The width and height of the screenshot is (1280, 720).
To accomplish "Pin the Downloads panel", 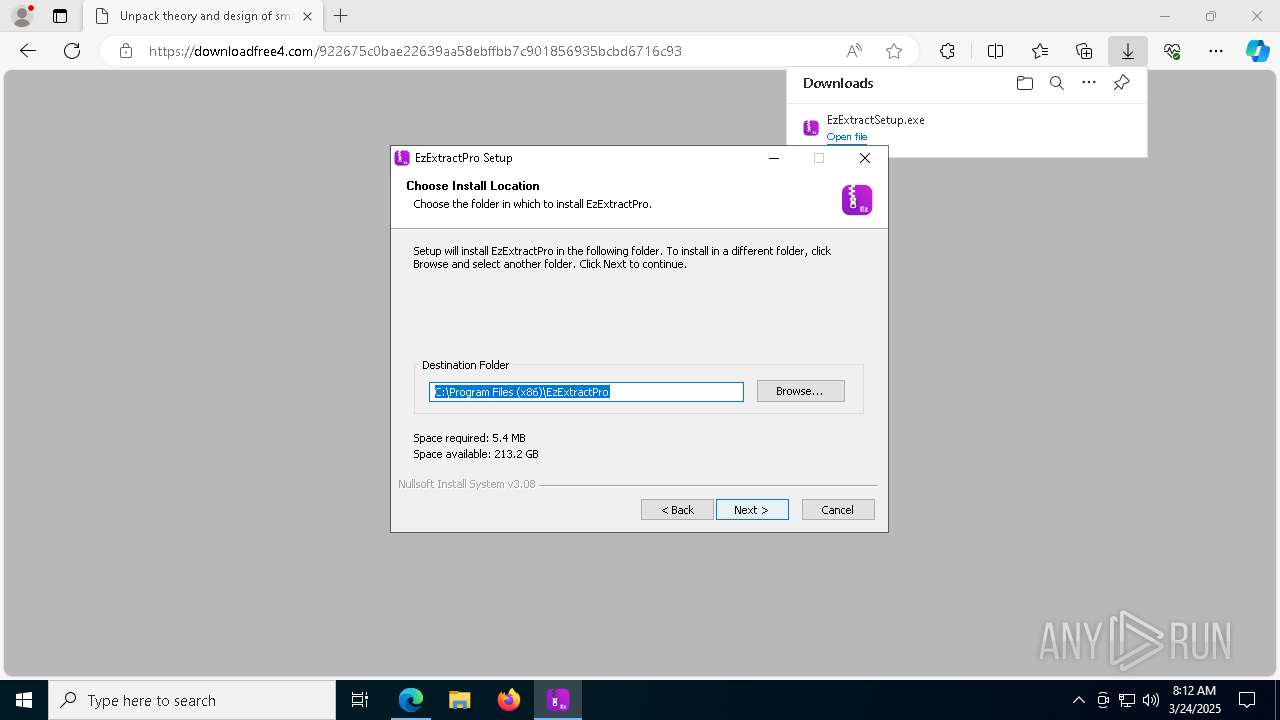I will (1121, 83).
